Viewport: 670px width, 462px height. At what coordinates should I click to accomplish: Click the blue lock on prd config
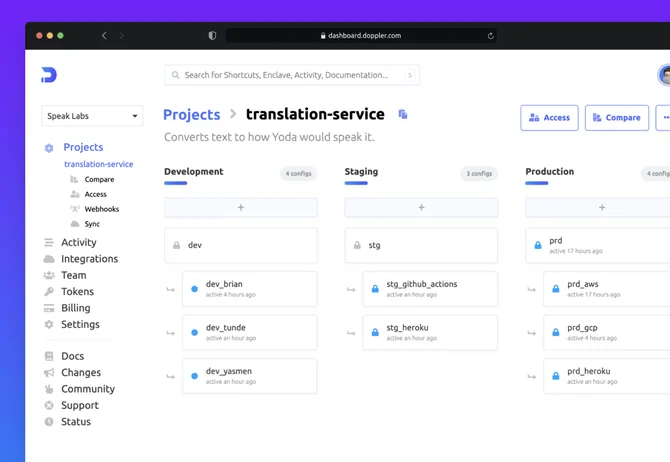pyautogui.click(x=538, y=245)
